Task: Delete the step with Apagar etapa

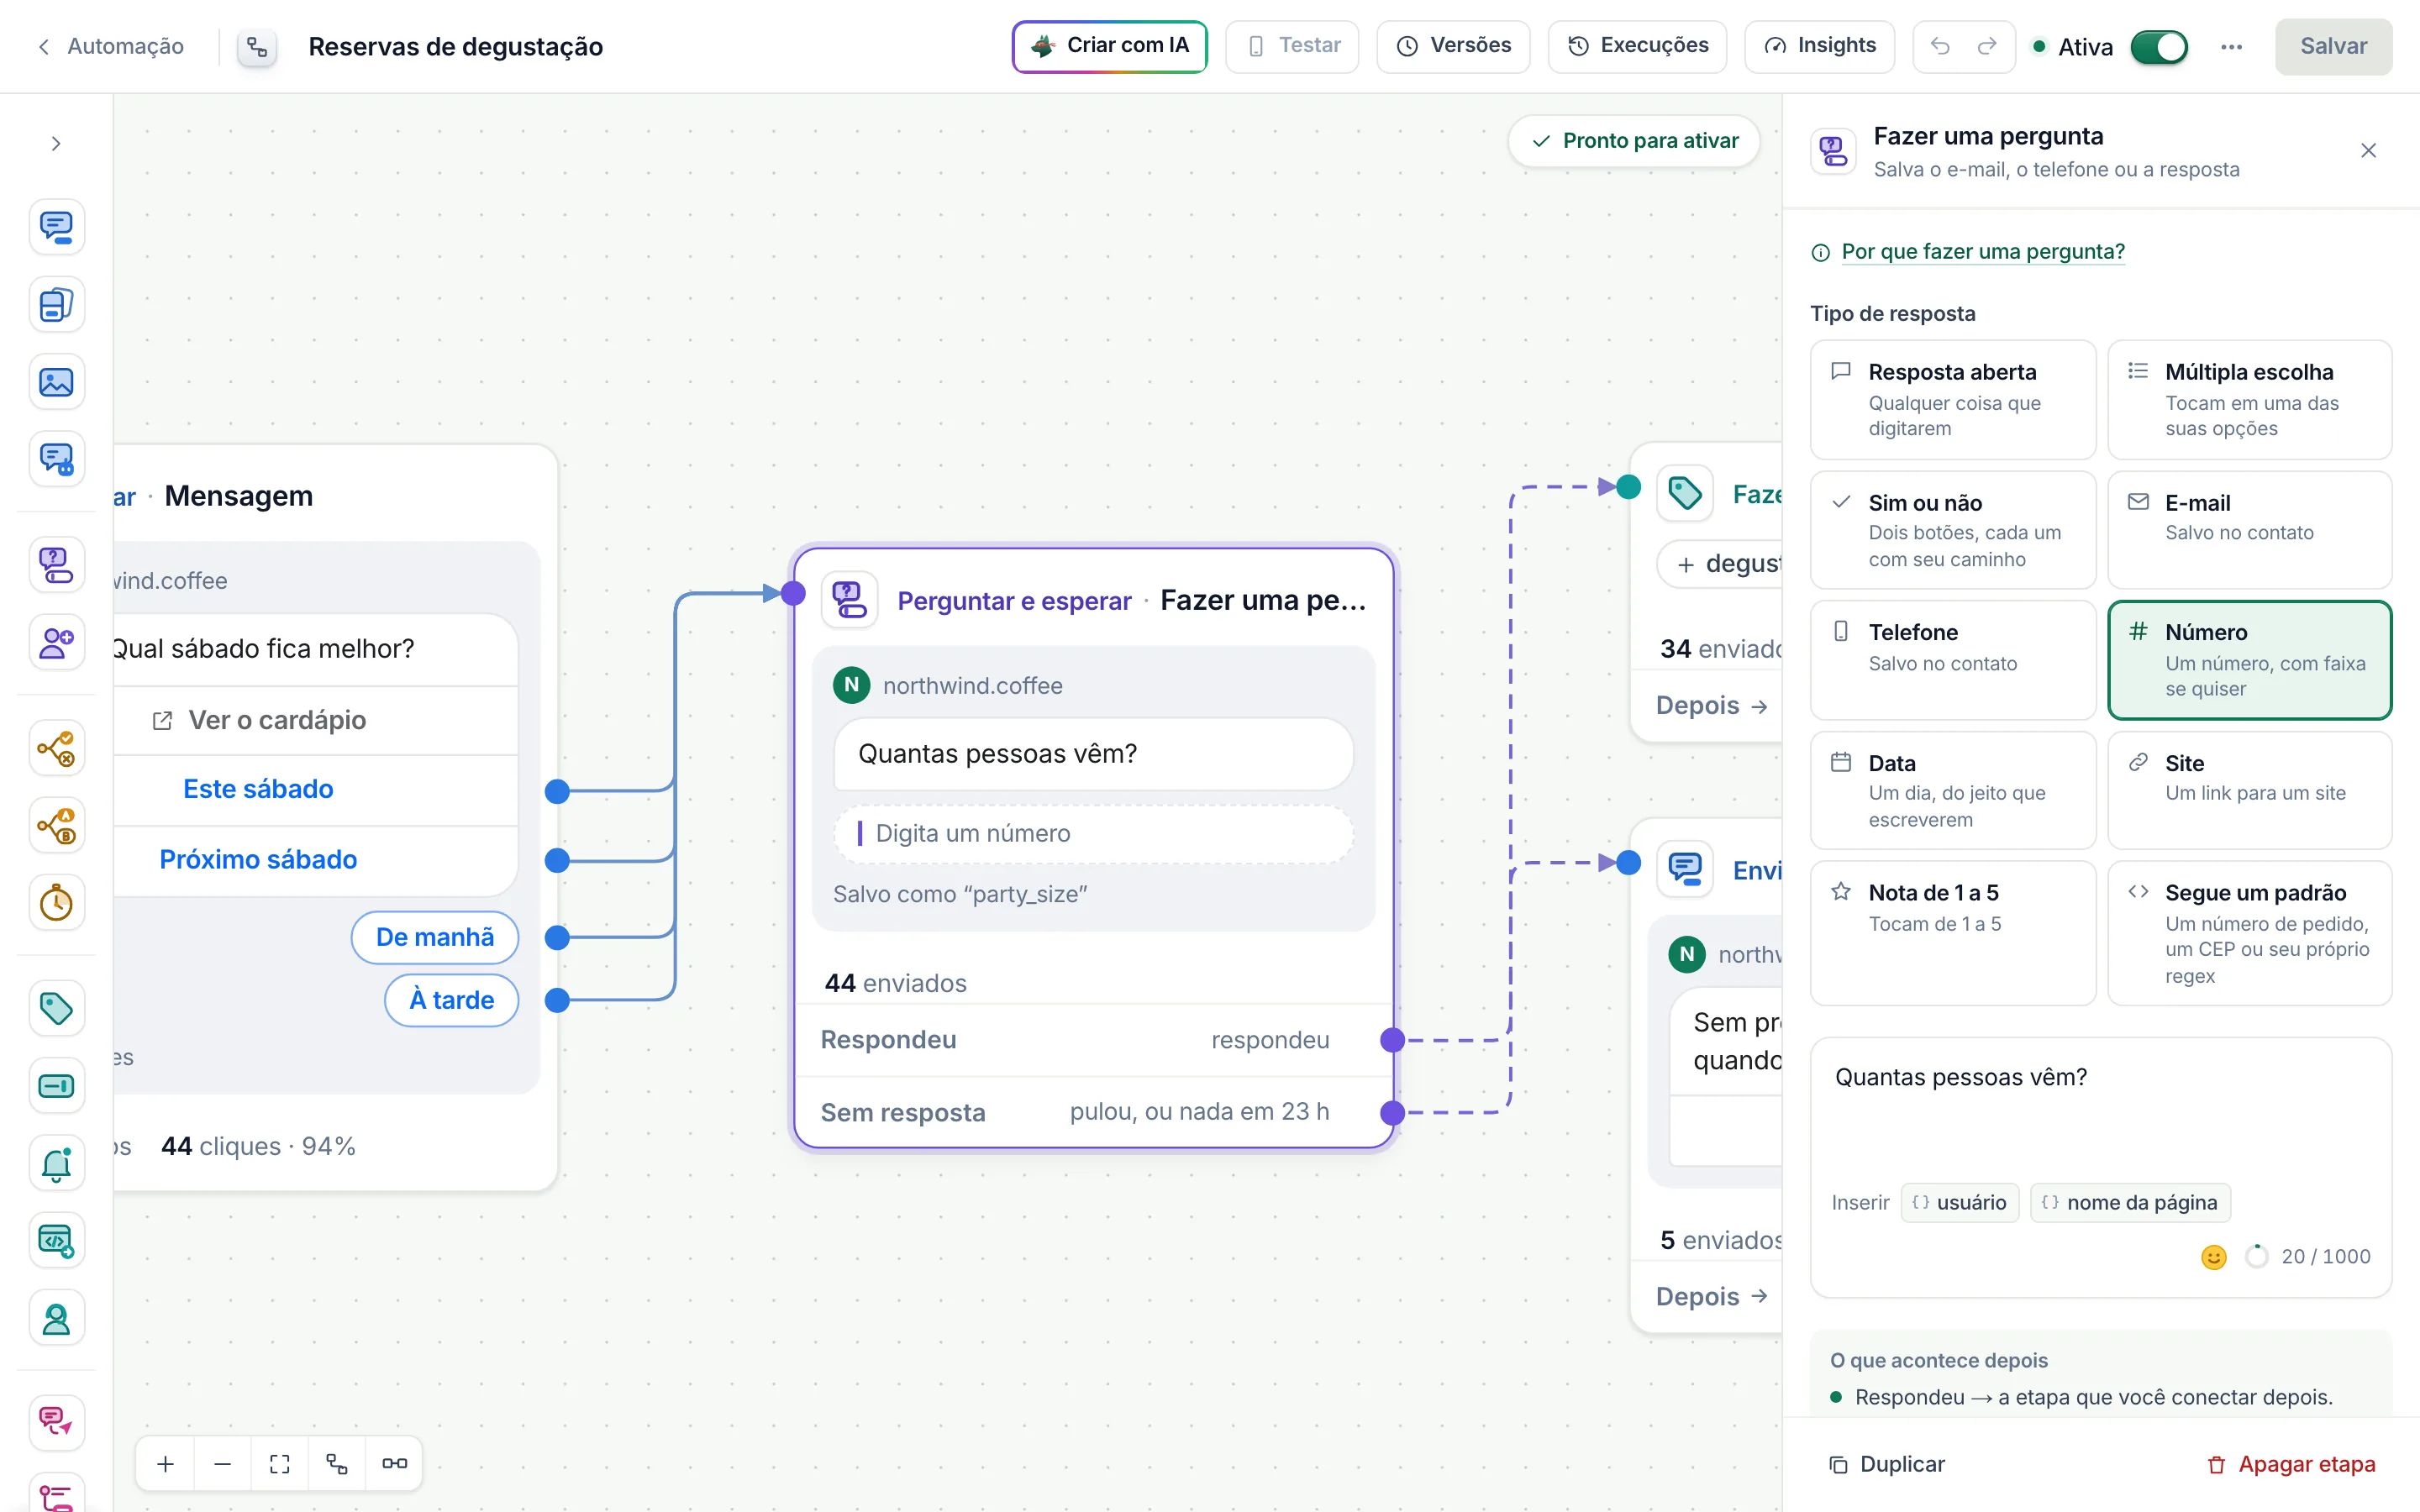Action: pos(2291,1465)
